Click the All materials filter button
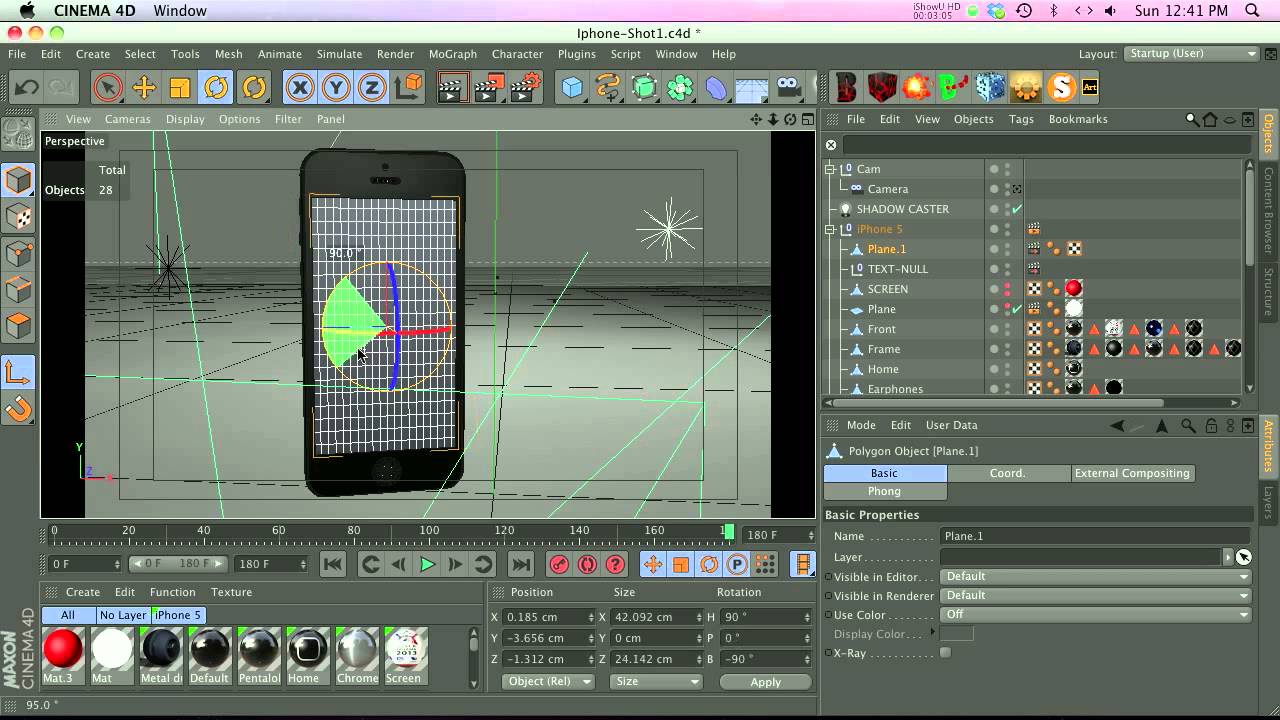This screenshot has height=720, width=1280. [68, 615]
